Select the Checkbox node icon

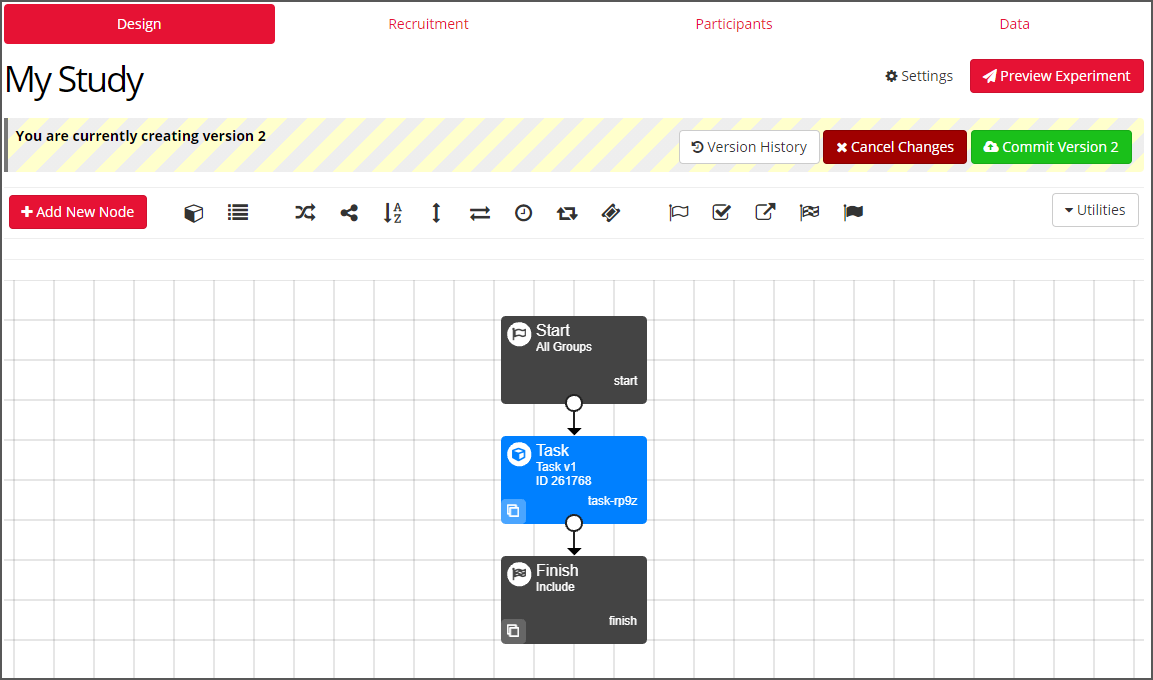point(721,212)
